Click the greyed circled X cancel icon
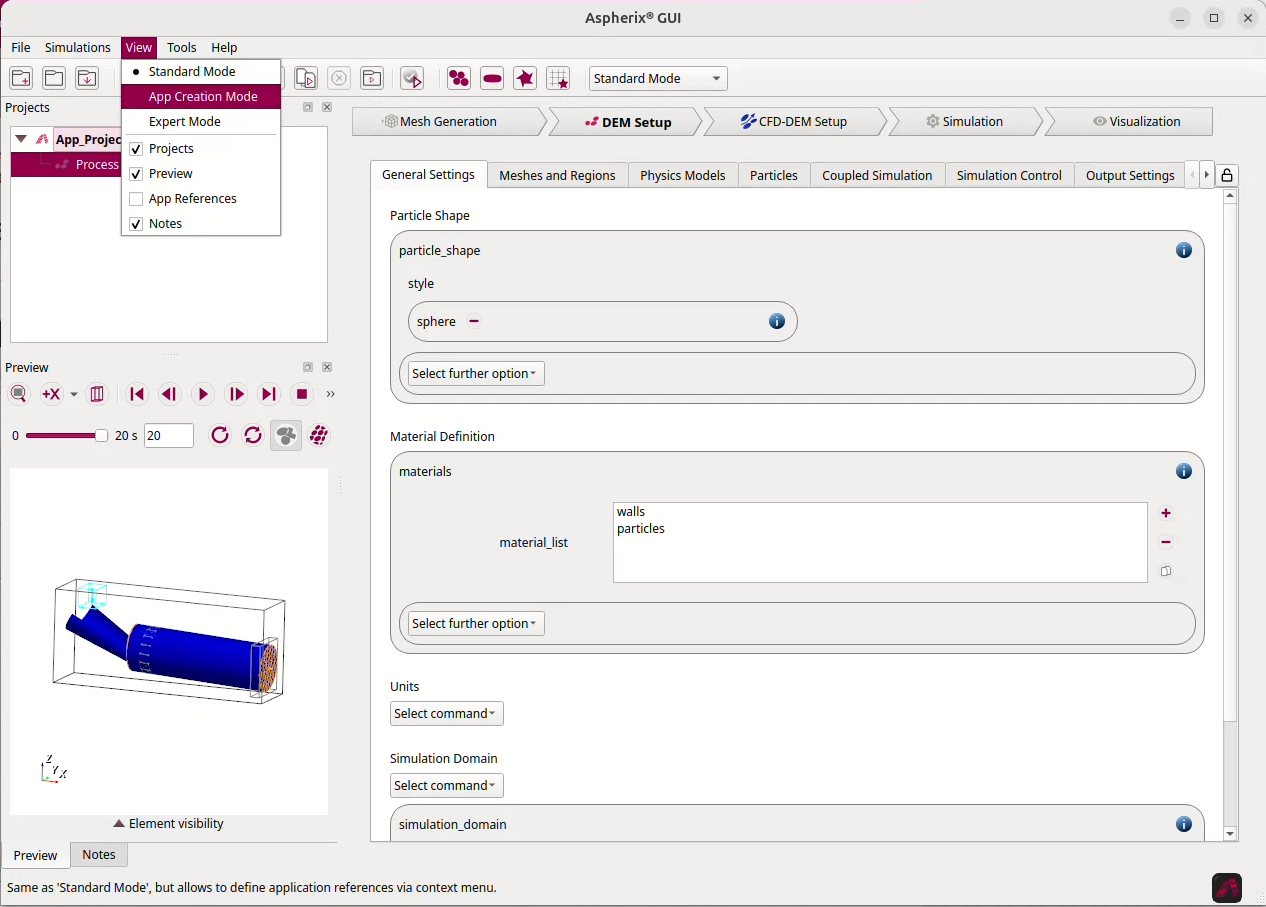 [x=339, y=78]
